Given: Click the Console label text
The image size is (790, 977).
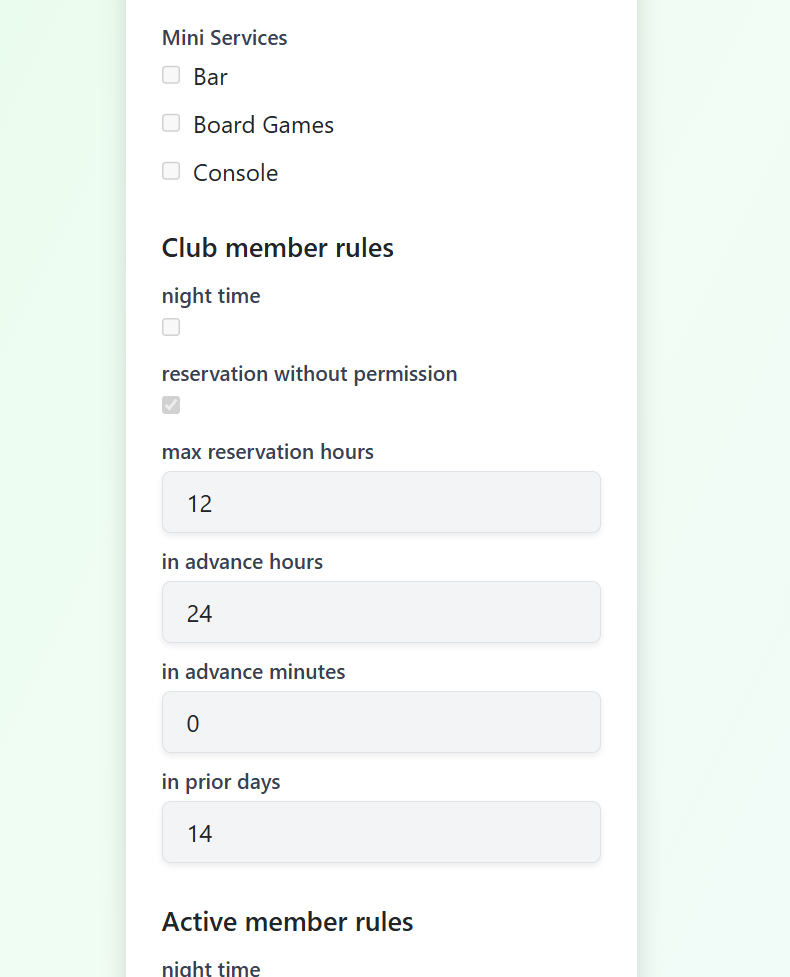Looking at the screenshot, I should [x=235, y=172].
